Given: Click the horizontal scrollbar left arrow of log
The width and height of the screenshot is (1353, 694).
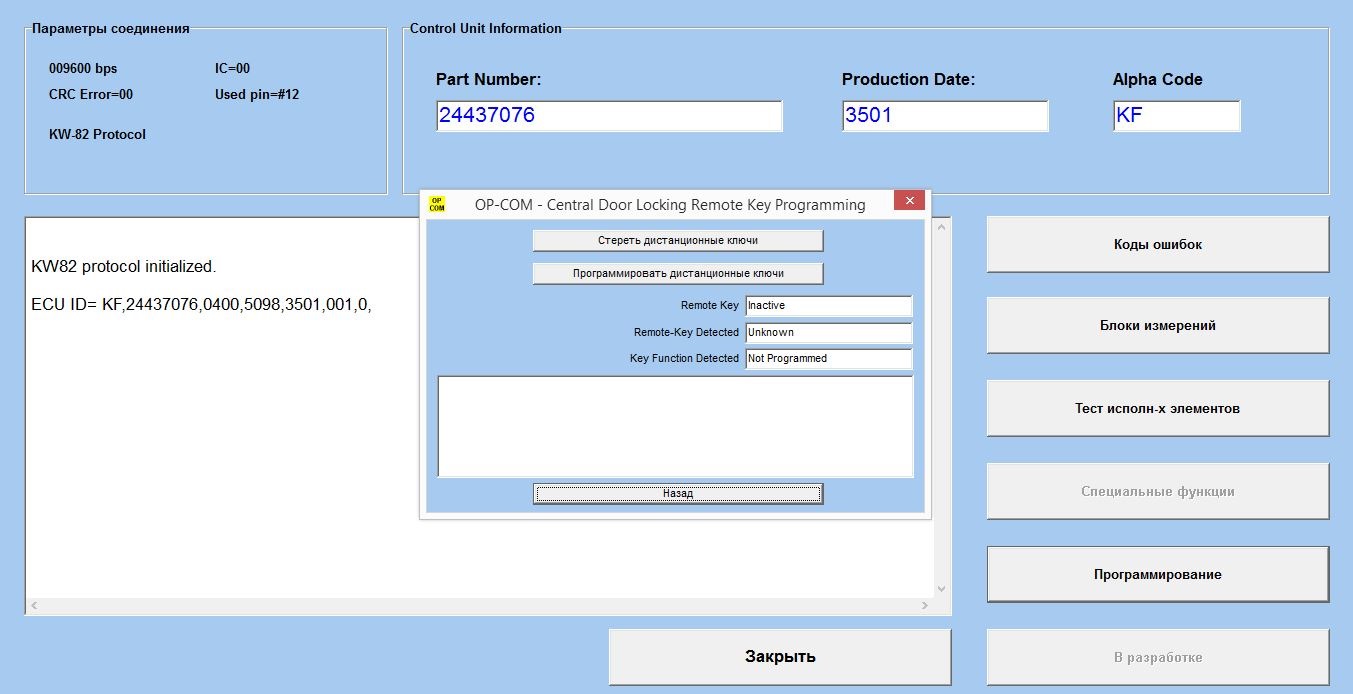Looking at the screenshot, I should (x=33, y=606).
